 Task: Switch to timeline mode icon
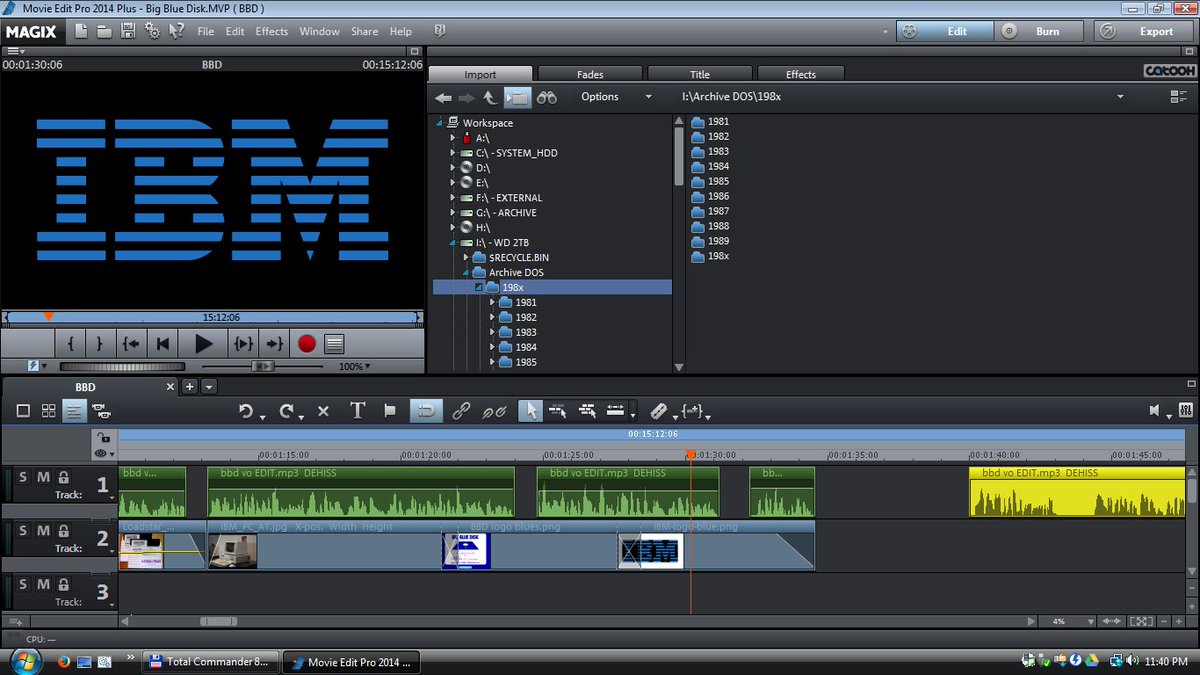[74, 410]
